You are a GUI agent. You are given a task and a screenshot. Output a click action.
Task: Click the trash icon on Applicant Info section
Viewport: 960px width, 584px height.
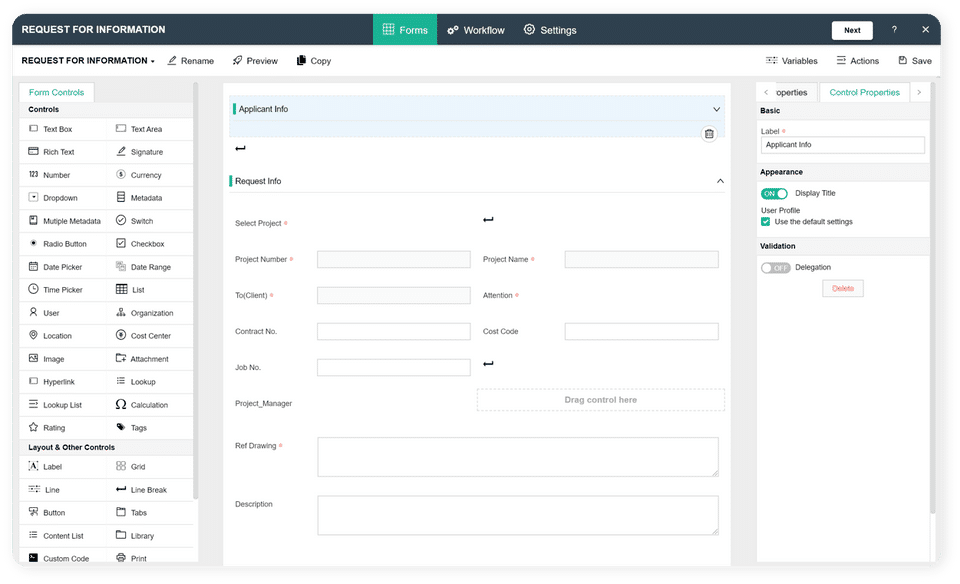[709, 133]
